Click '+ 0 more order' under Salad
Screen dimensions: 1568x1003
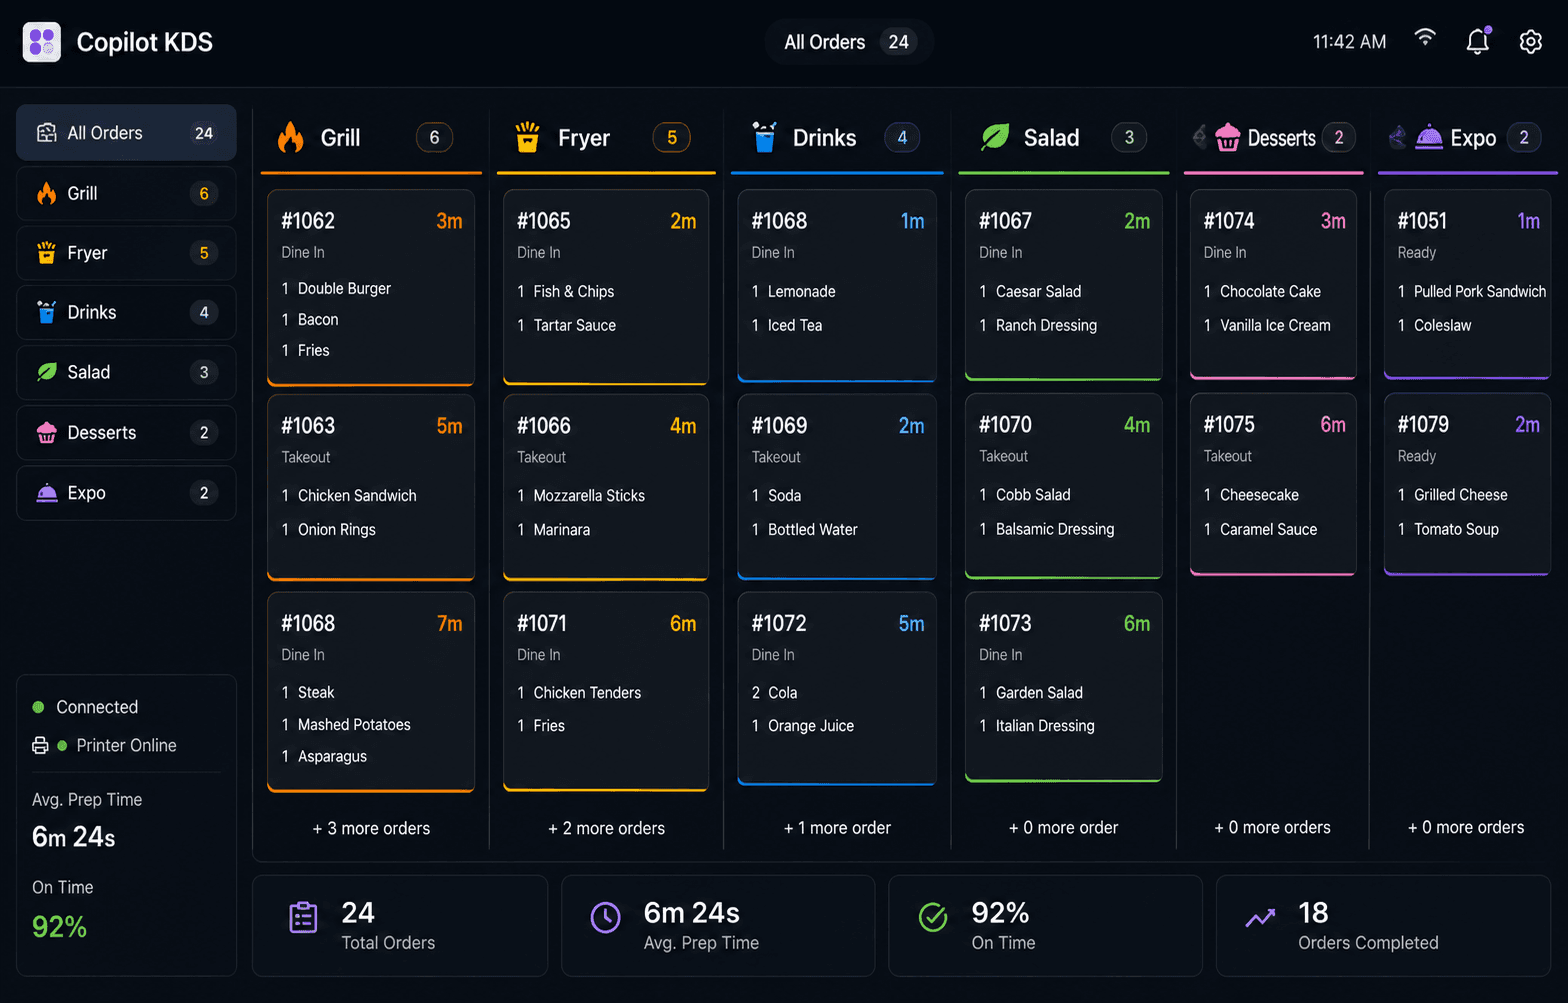point(1063,828)
